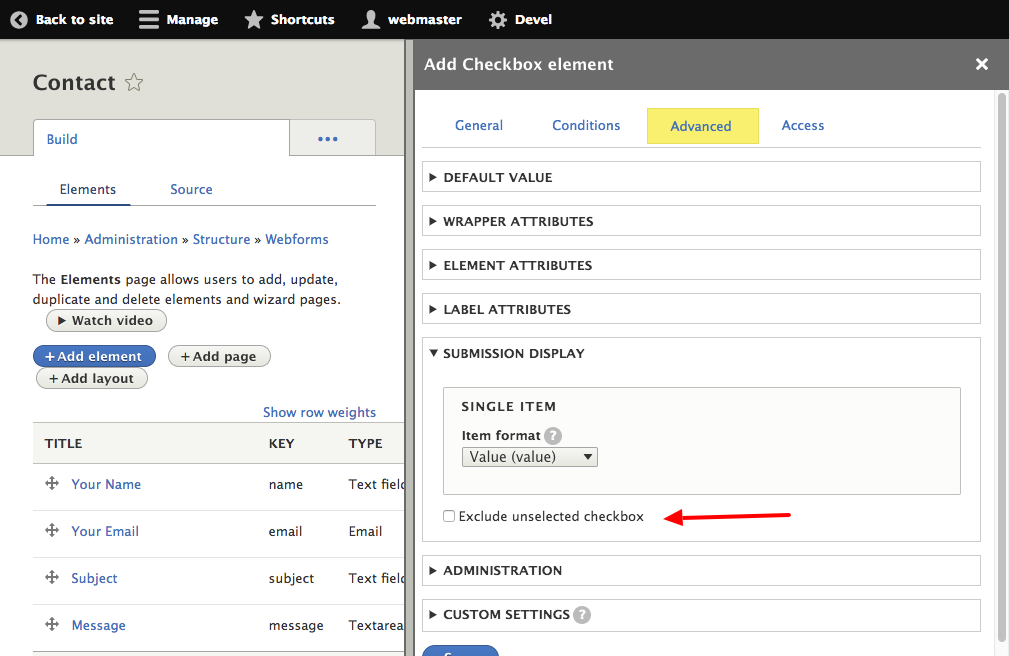Click the drag handle for Message row
This screenshot has height=656, width=1009.
pos(52,624)
